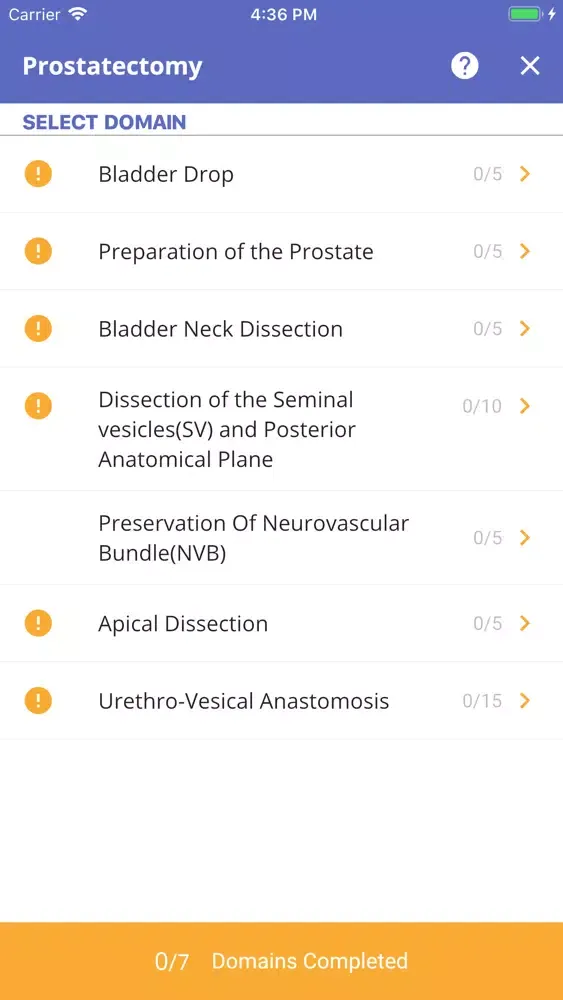Open the help question mark icon

tap(465, 66)
